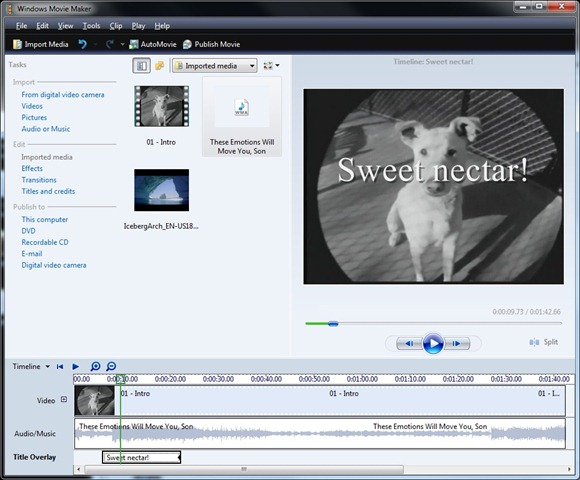580x480 pixels.
Task: Select the Sweet nectar! title overlay clip
Action: (x=141, y=458)
